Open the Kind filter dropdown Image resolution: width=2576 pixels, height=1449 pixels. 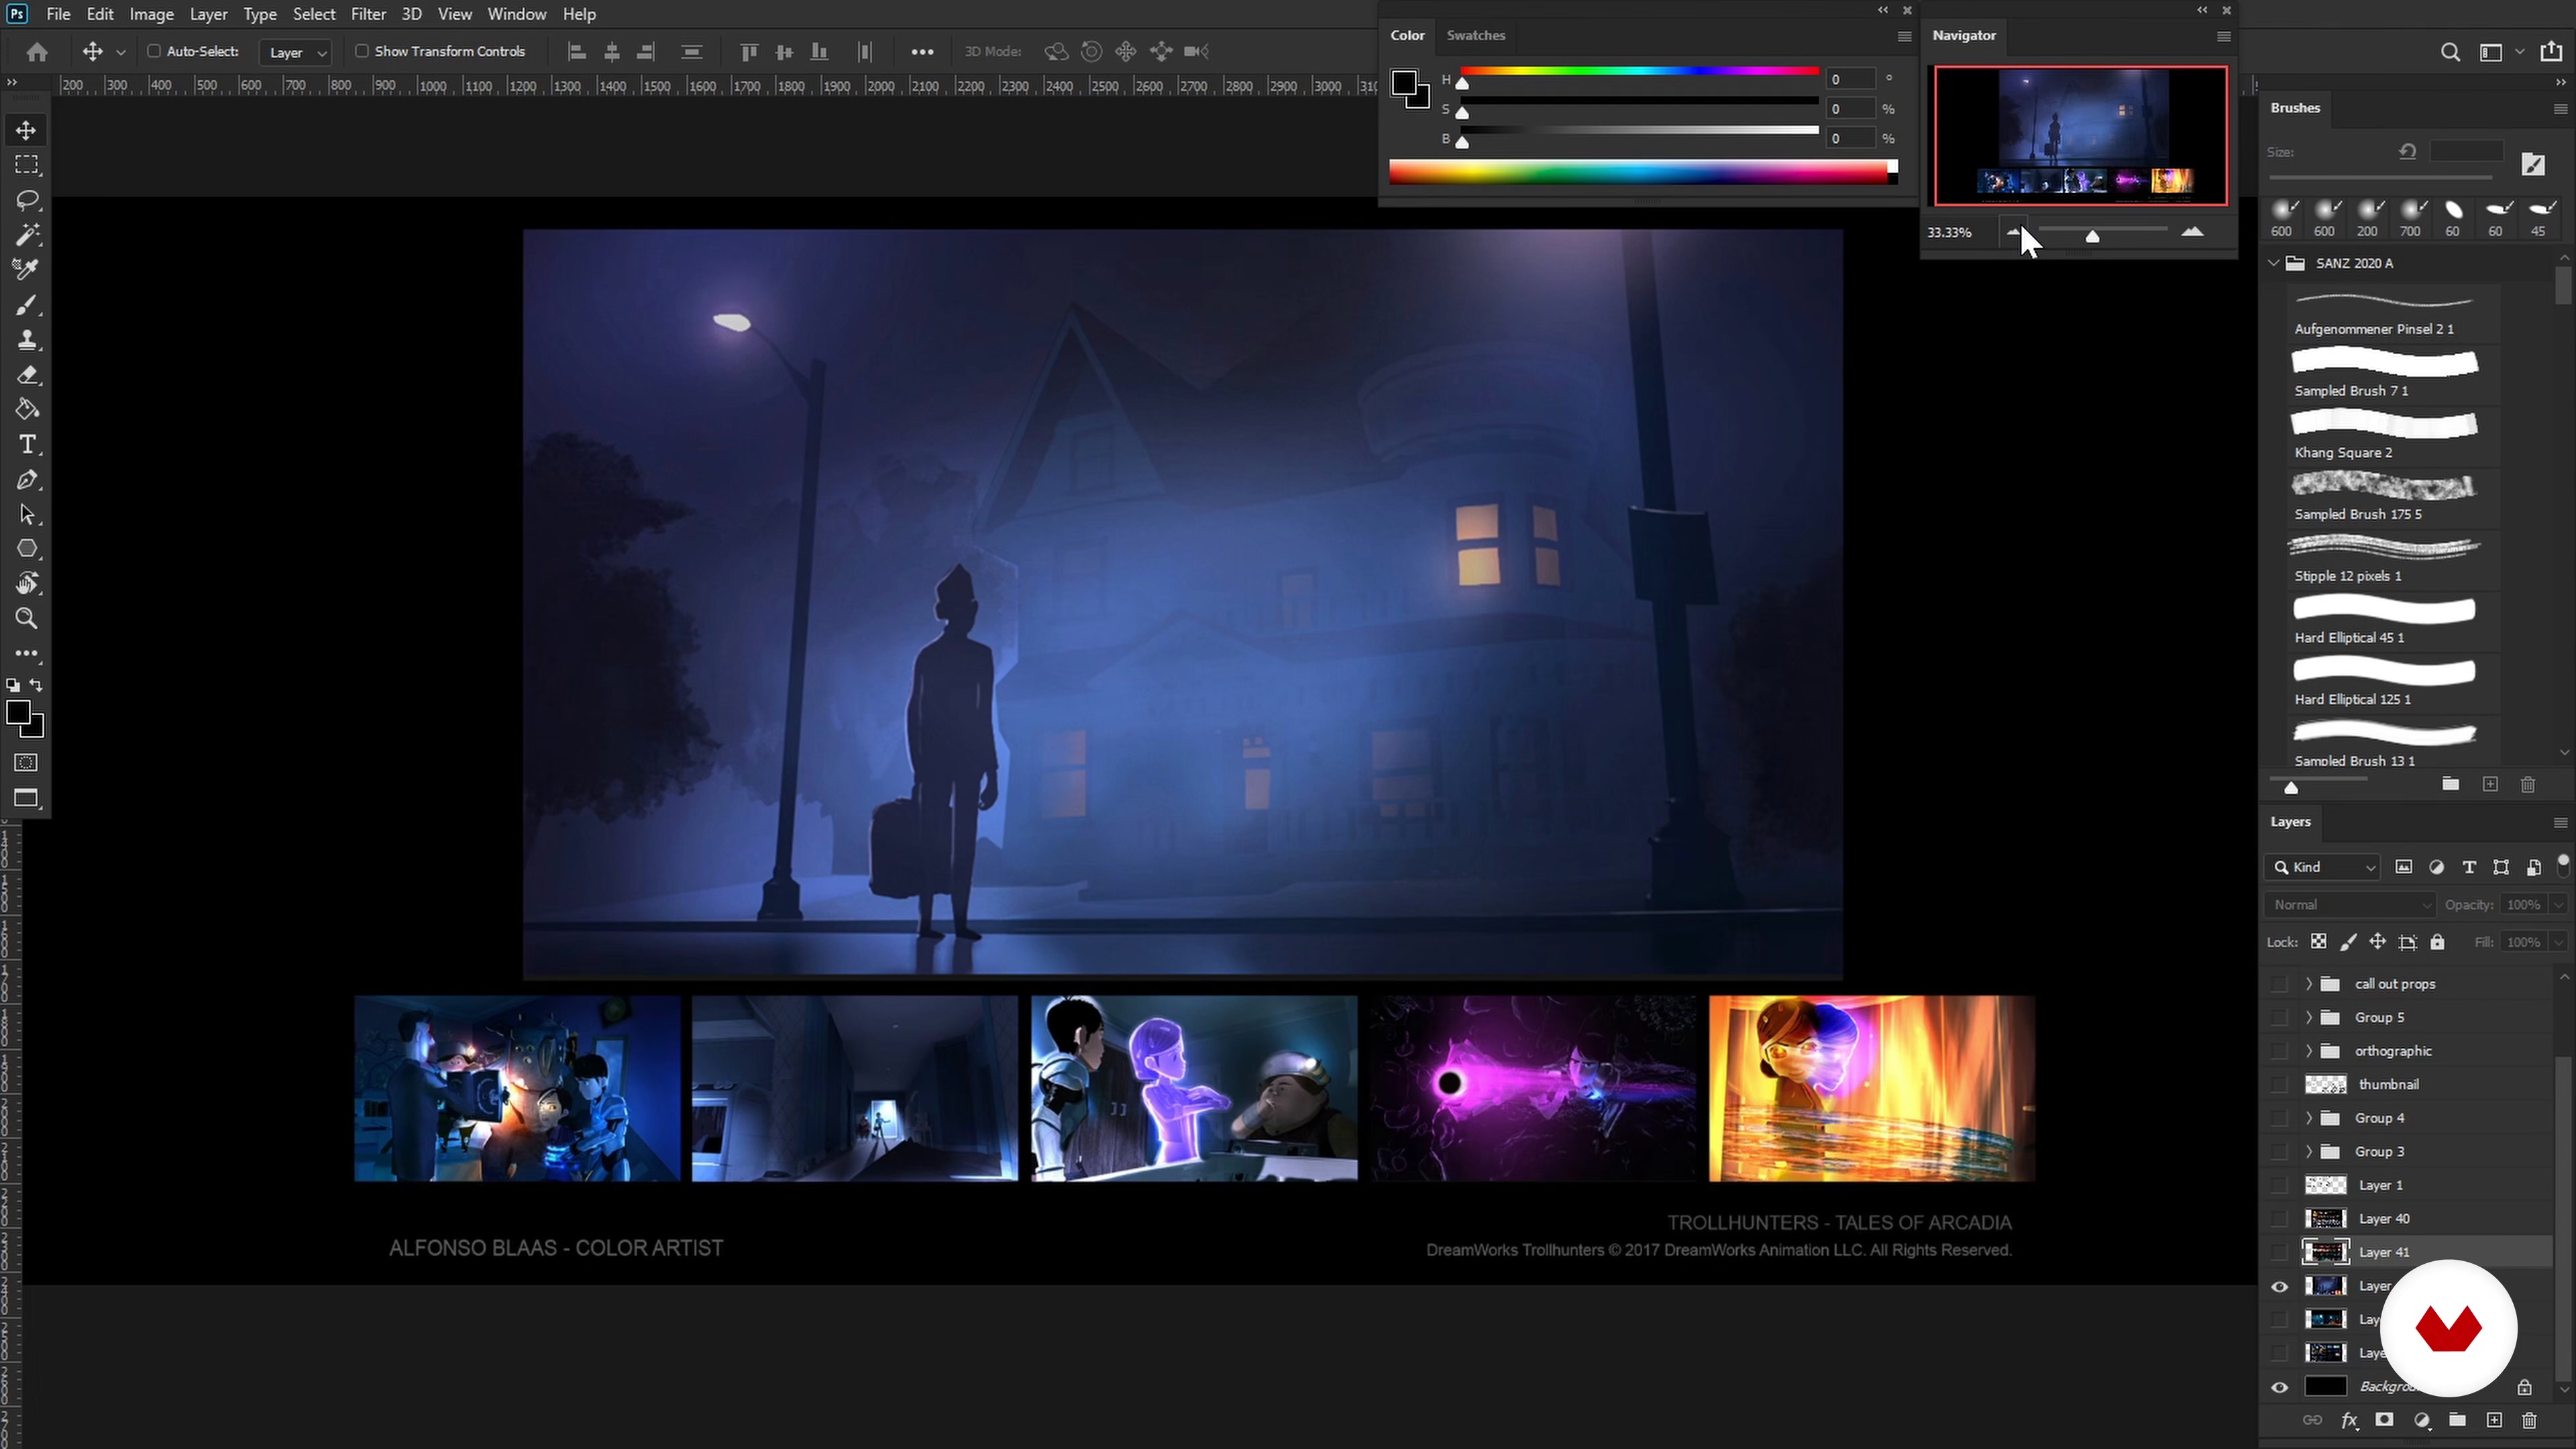point(2323,867)
